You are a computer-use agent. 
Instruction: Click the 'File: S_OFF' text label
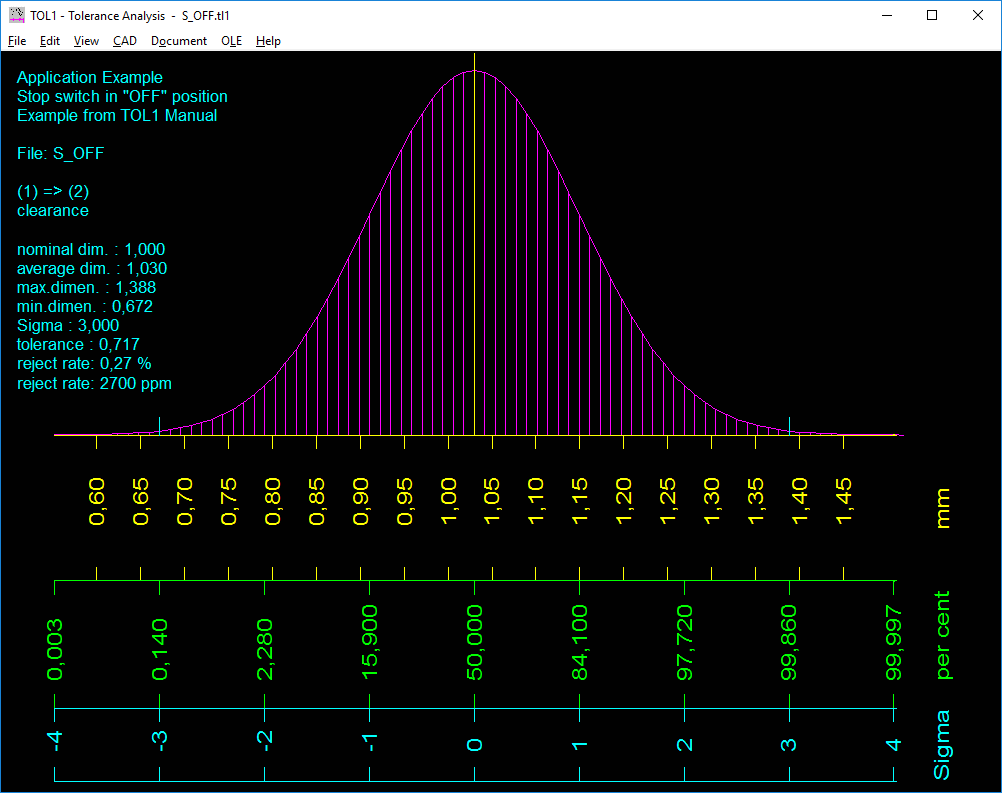pos(60,153)
